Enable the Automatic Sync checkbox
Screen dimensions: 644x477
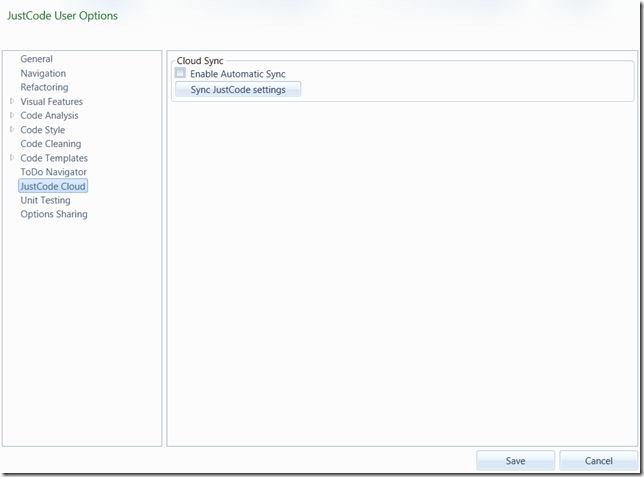click(x=180, y=73)
